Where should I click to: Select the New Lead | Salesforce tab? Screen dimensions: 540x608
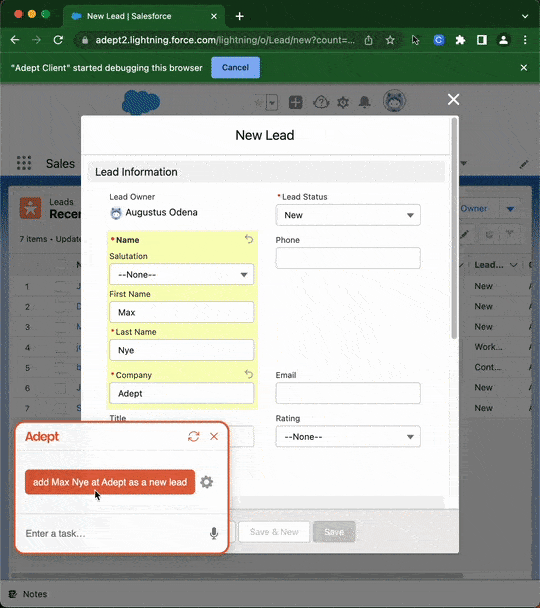(143, 16)
